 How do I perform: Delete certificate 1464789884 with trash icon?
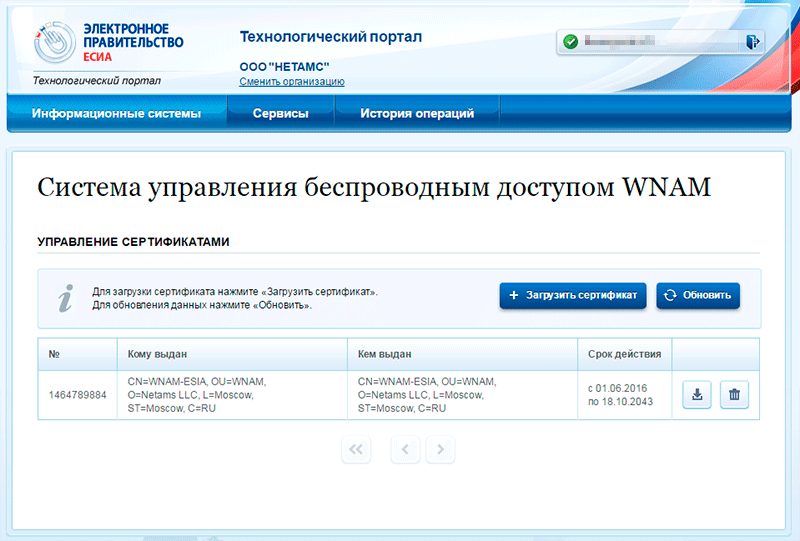(x=734, y=395)
